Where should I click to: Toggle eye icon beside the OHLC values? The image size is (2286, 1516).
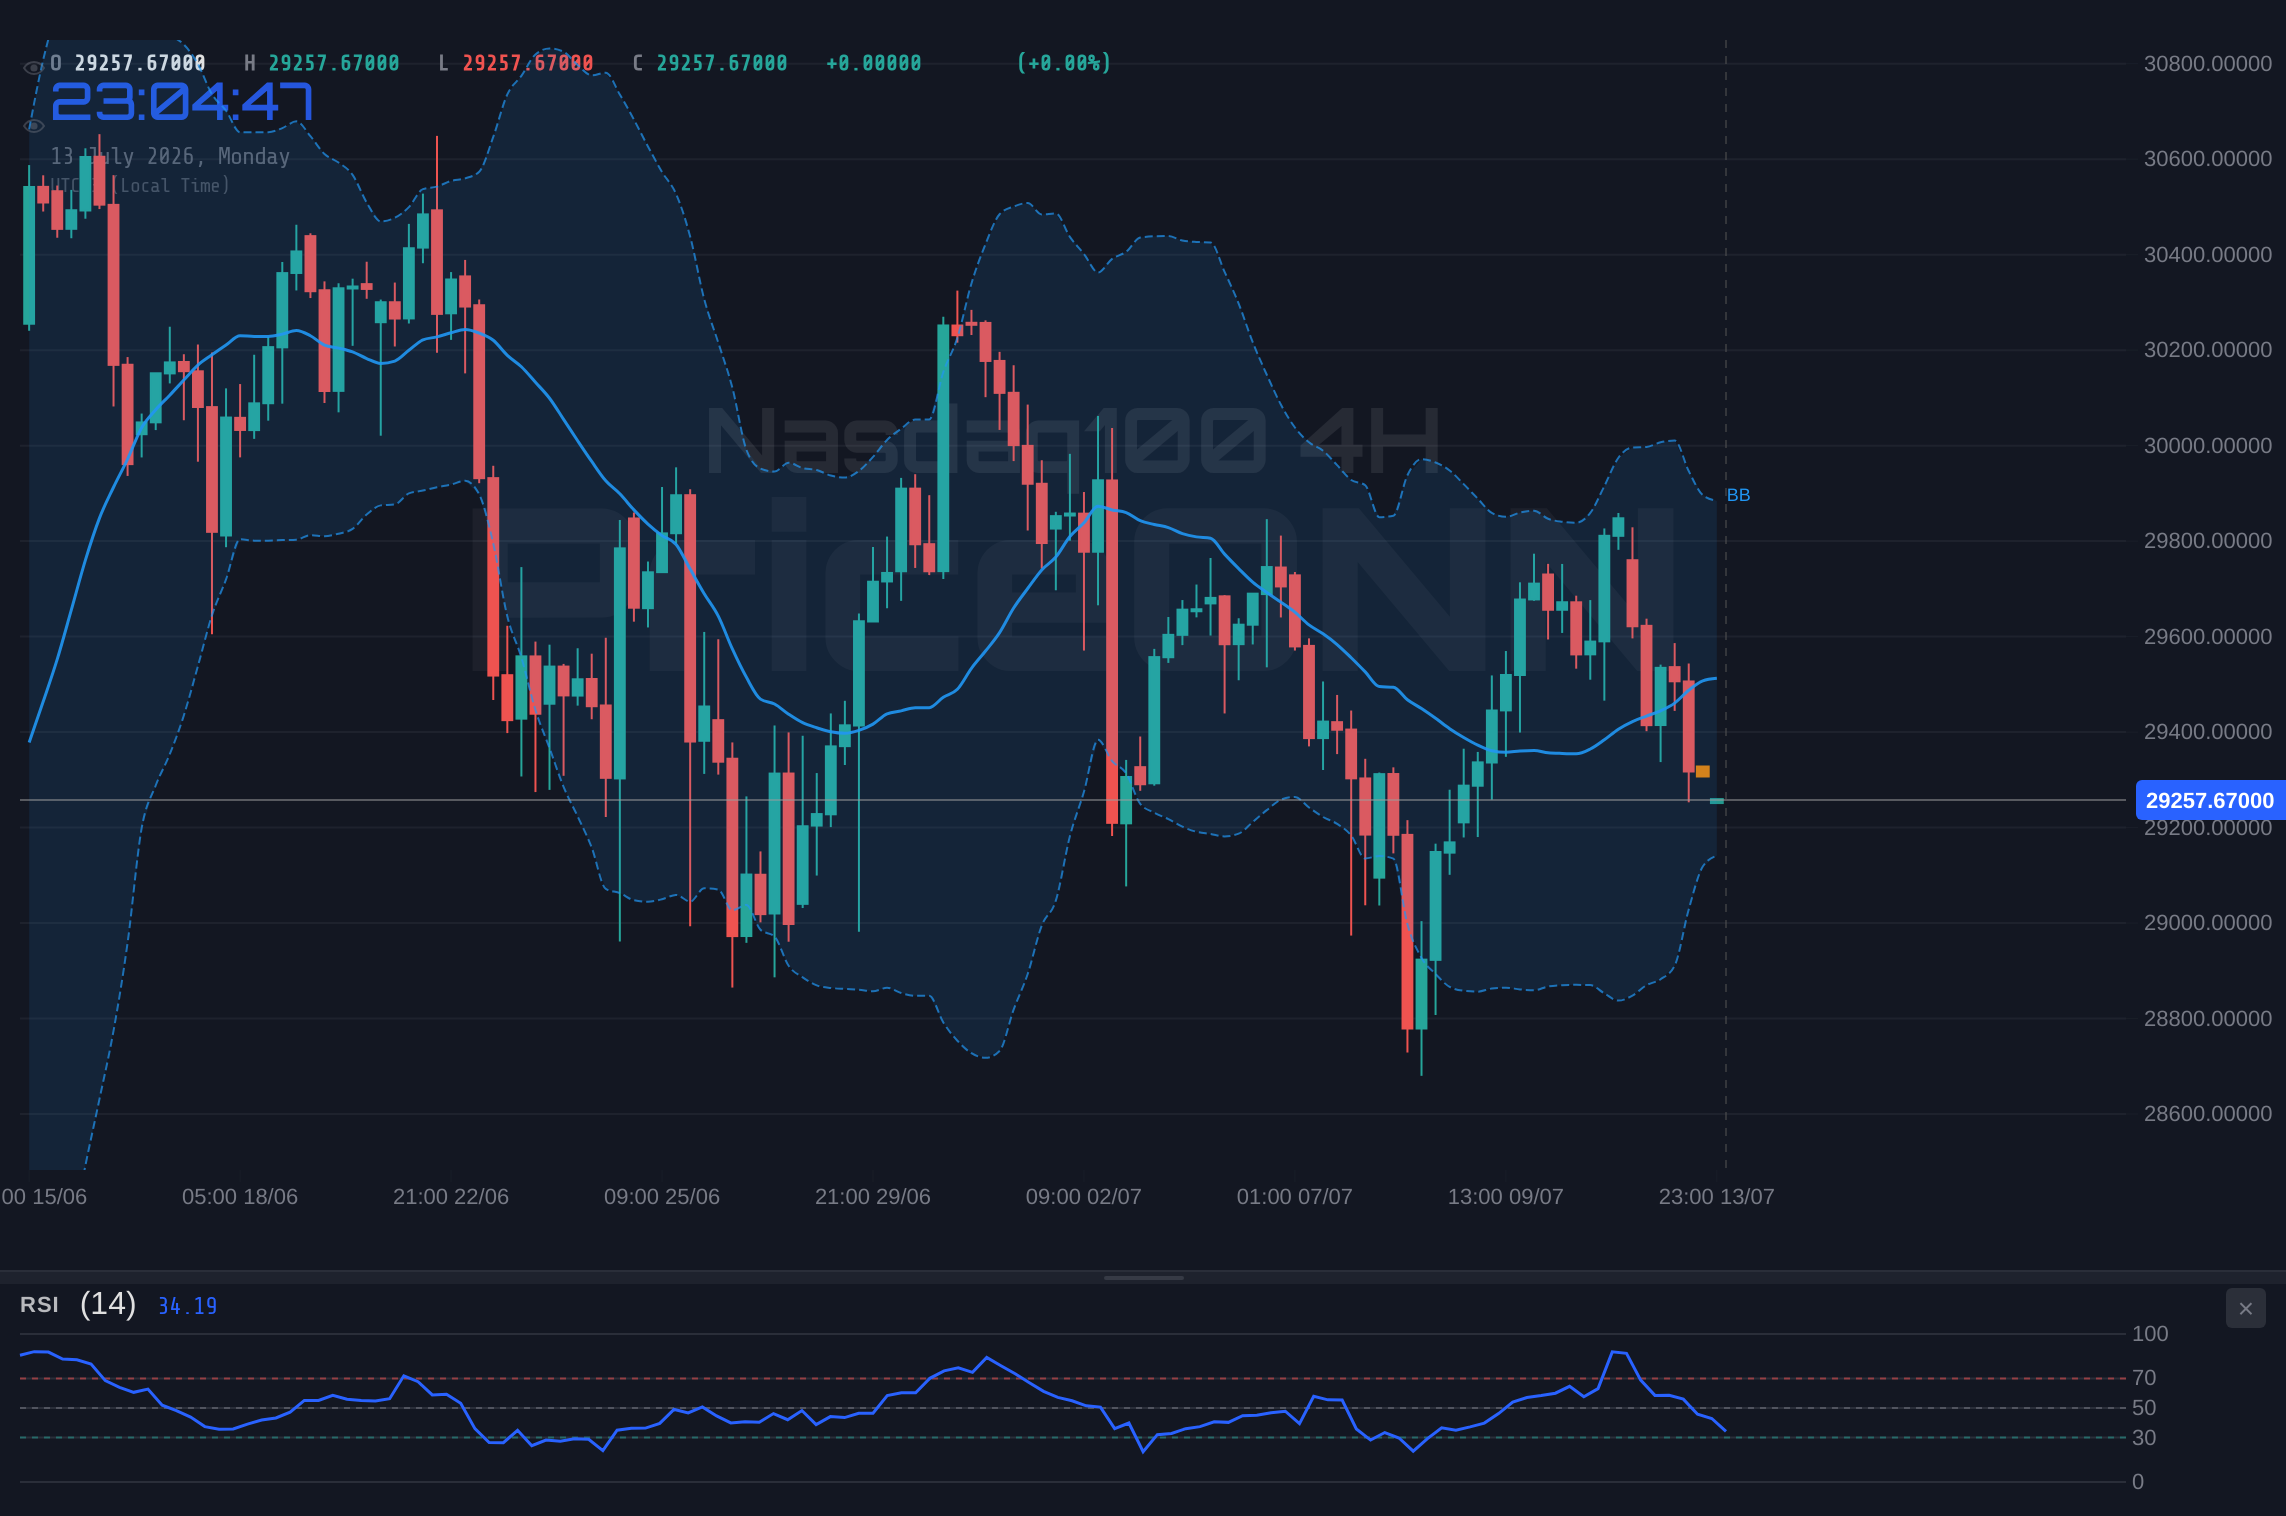click(x=33, y=67)
